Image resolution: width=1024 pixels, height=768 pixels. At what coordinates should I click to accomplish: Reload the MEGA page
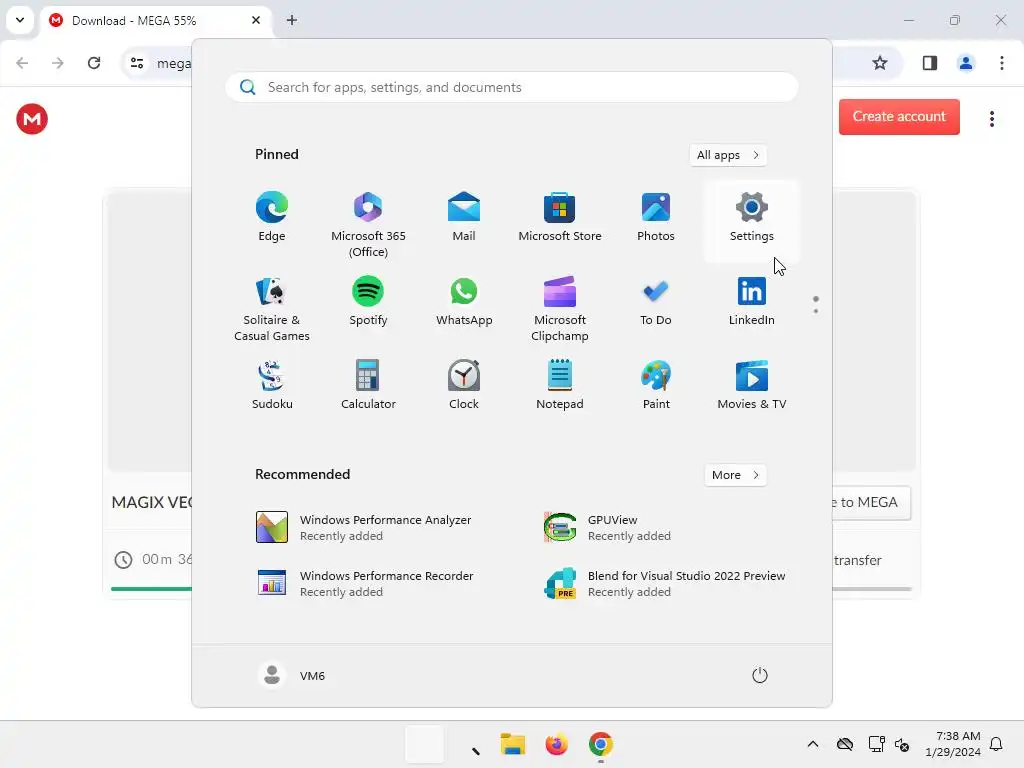click(x=94, y=63)
